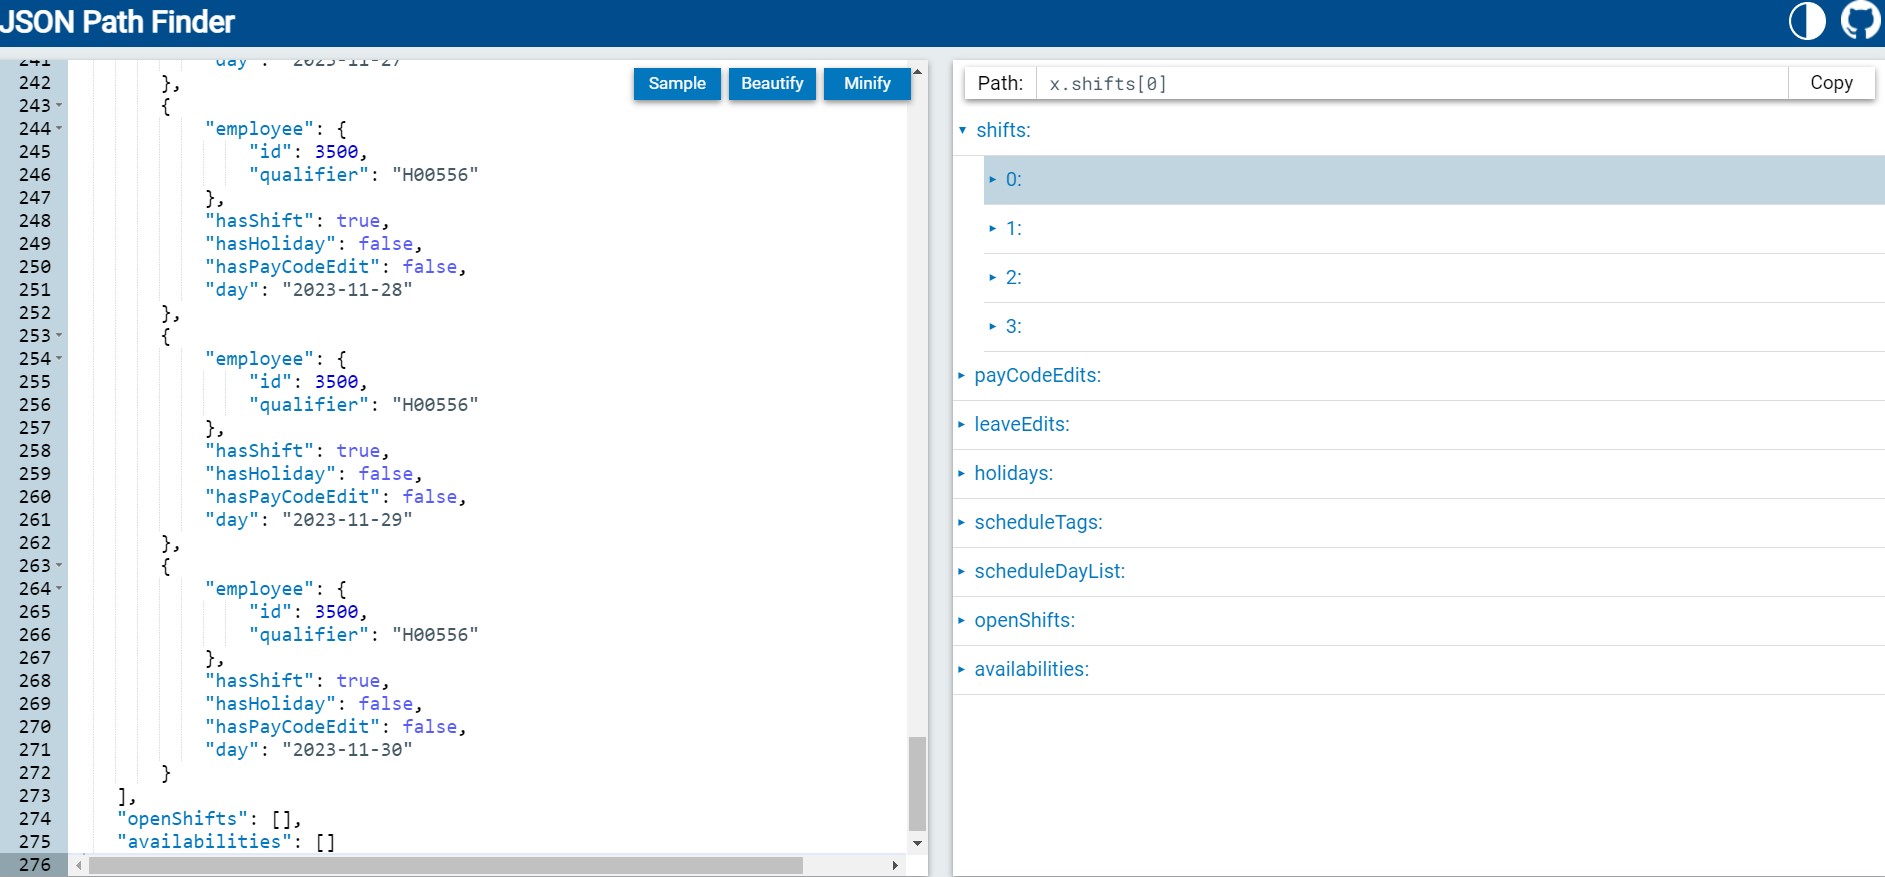Click the Path input field
Viewport: 1885px width, 877px height.
(1411, 84)
